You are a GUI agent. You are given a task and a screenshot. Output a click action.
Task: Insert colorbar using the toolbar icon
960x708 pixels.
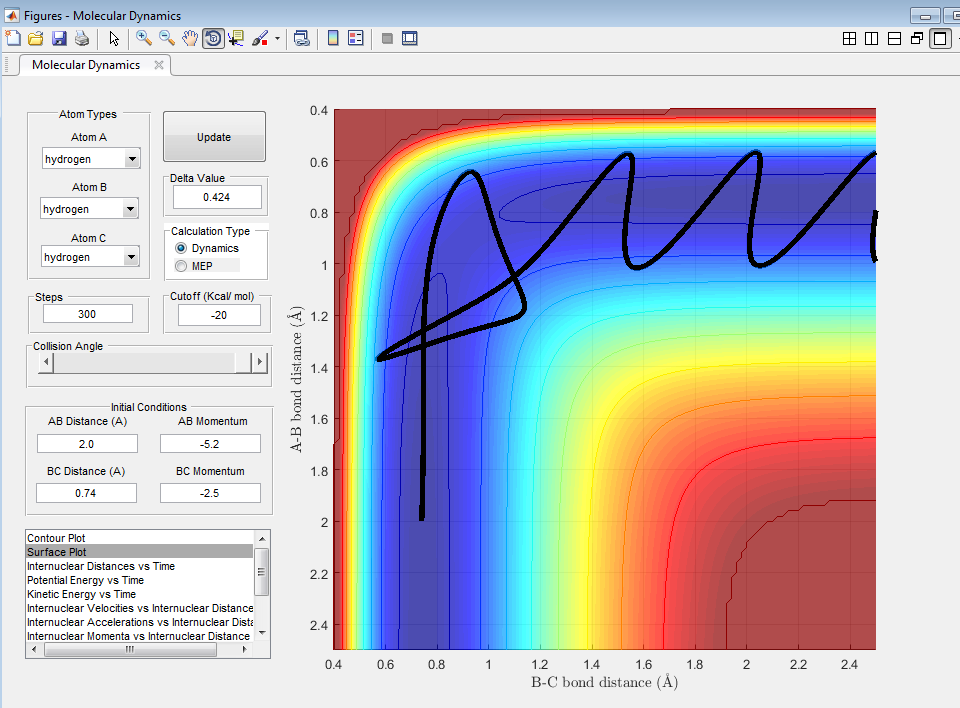[332, 39]
